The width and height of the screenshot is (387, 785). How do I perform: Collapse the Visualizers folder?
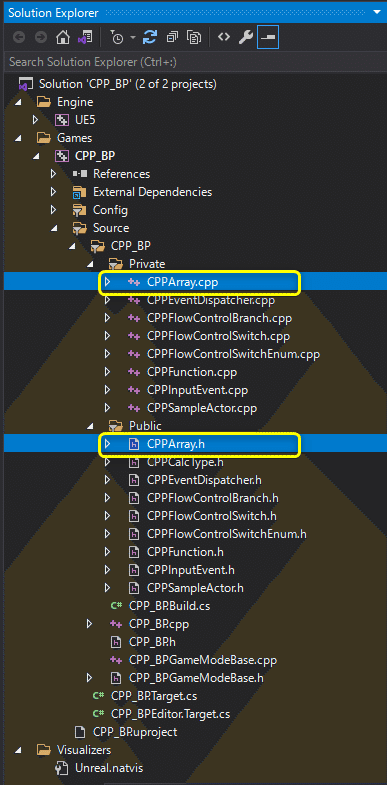click(x=18, y=750)
